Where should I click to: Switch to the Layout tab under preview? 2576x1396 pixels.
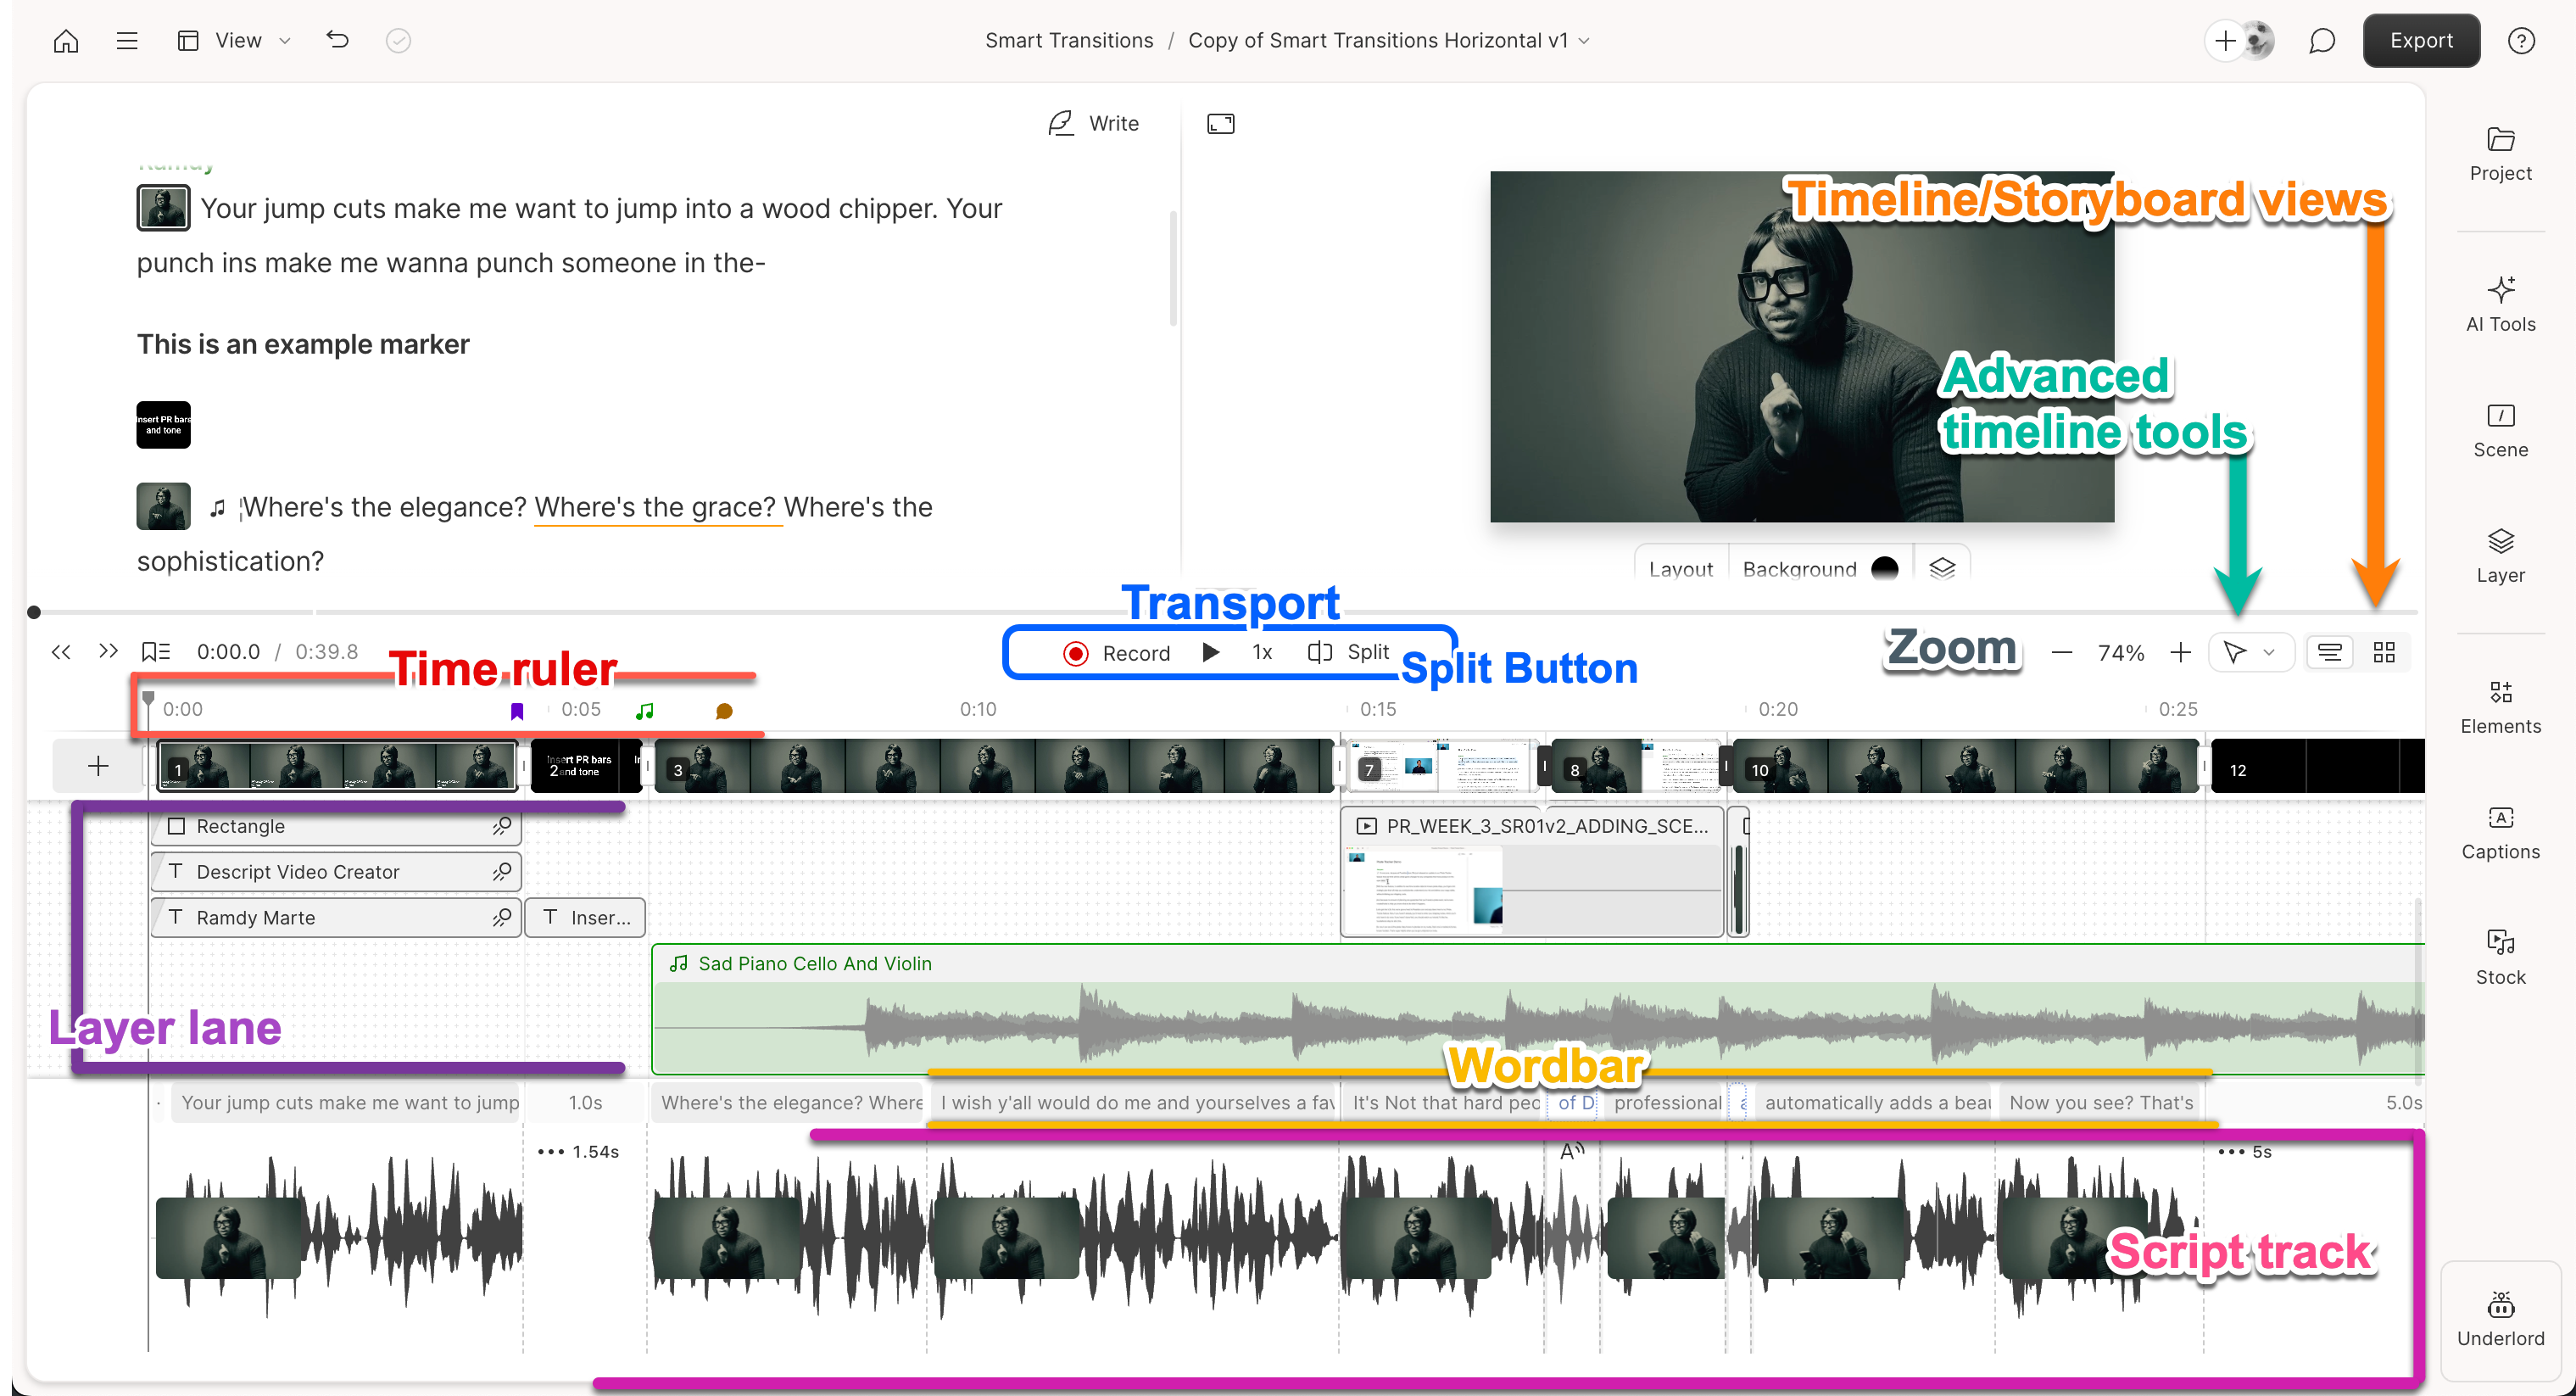[1680, 567]
